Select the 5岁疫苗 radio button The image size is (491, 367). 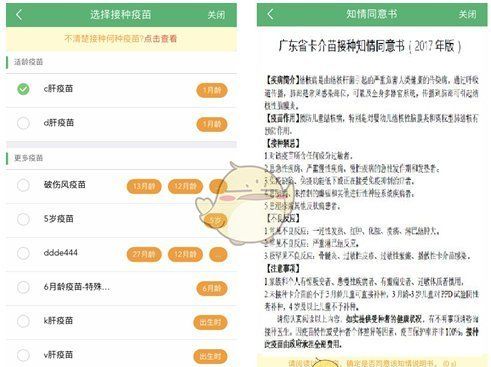click(x=23, y=219)
